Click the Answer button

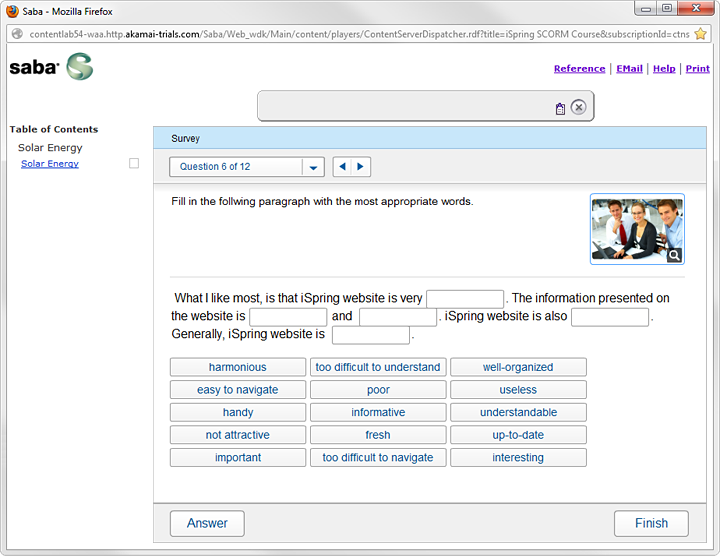pyautogui.click(x=207, y=523)
